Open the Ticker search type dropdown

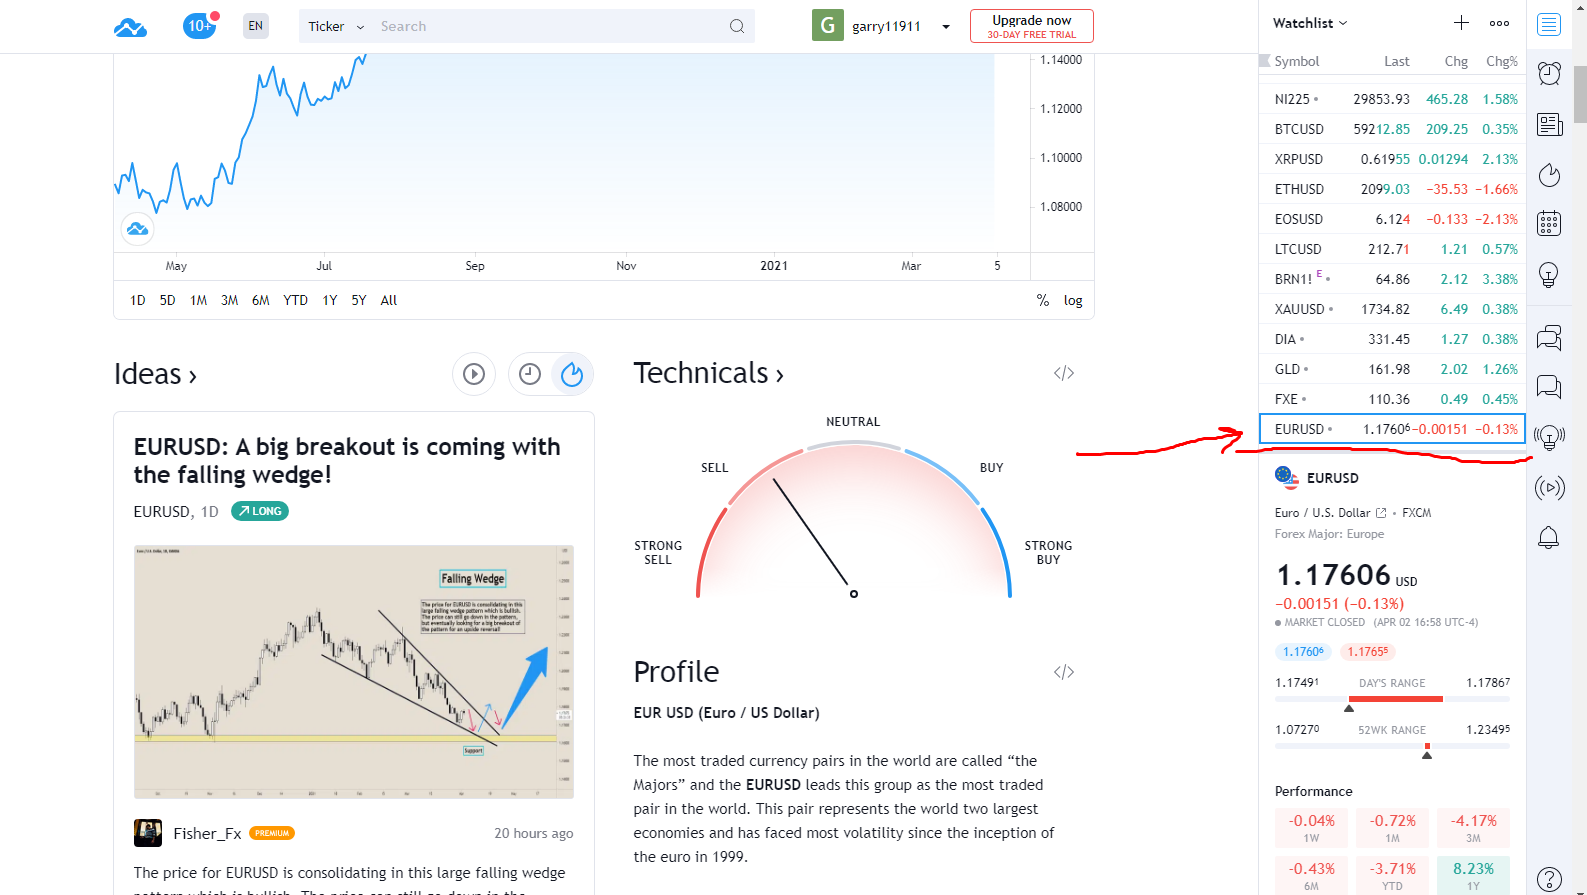click(x=335, y=27)
